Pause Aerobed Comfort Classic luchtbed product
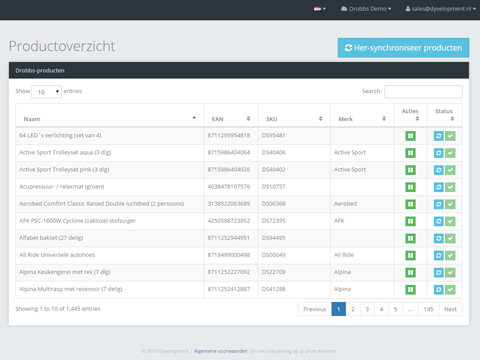Screen dimensions: 480x360 (x=410, y=204)
